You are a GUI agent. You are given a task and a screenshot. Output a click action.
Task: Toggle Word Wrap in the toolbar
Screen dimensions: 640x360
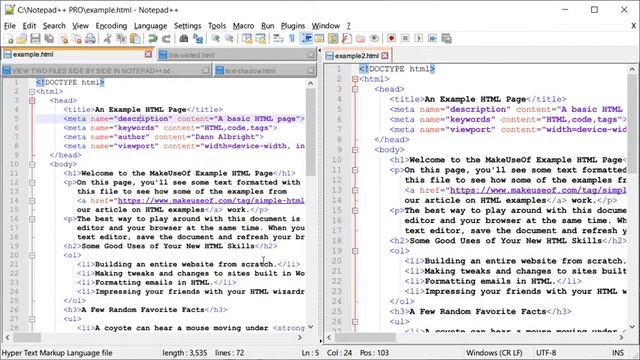[278, 39]
